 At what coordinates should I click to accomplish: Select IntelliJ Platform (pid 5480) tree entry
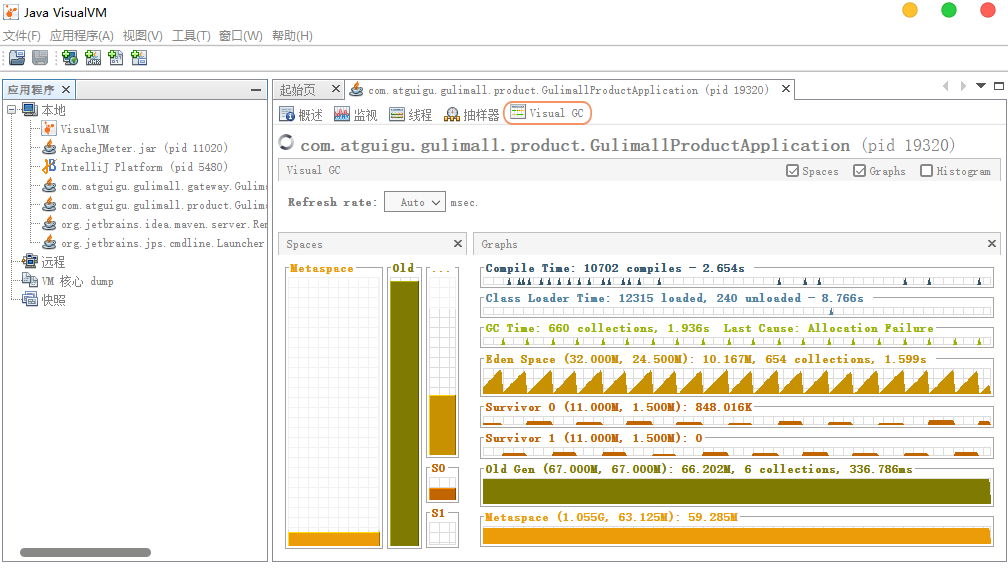[144, 167]
